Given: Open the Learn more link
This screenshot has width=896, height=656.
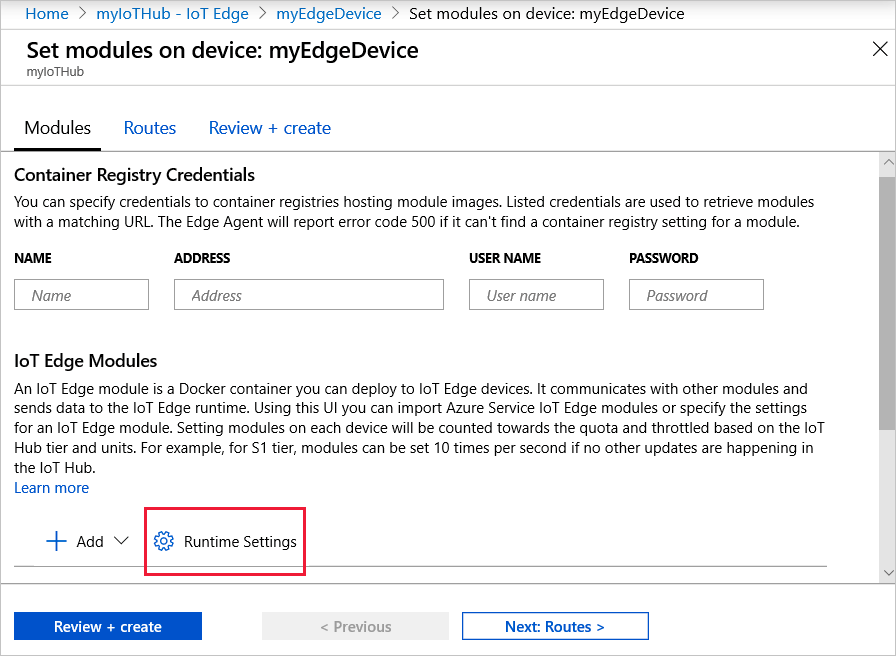Looking at the screenshot, I should click(x=51, y=487).
